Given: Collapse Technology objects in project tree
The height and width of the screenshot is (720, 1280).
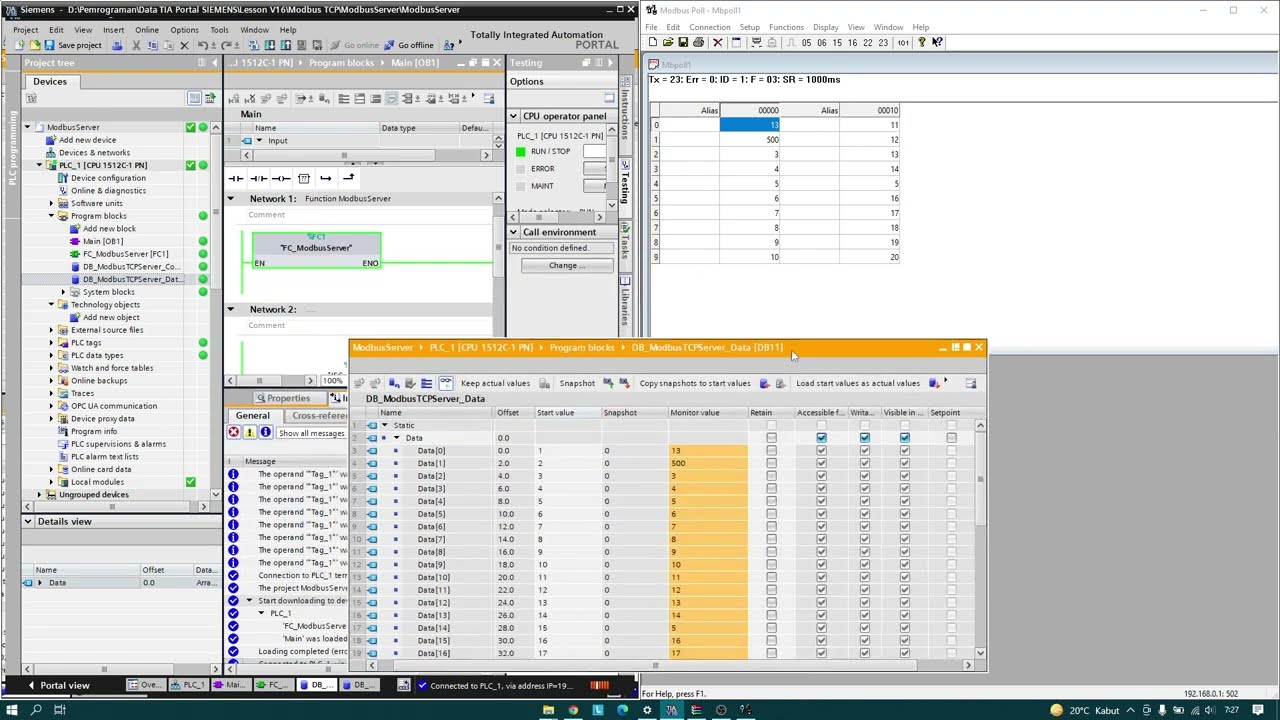Looking at the screenshot, I should click(51, 304).
